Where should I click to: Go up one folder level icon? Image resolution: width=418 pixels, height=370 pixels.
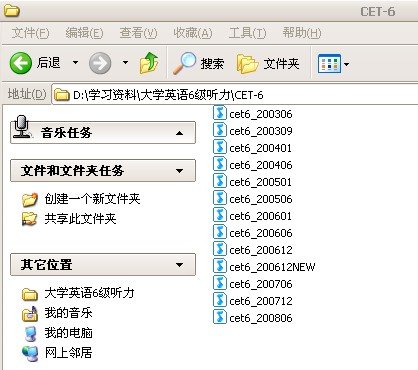tap(149, 63)
